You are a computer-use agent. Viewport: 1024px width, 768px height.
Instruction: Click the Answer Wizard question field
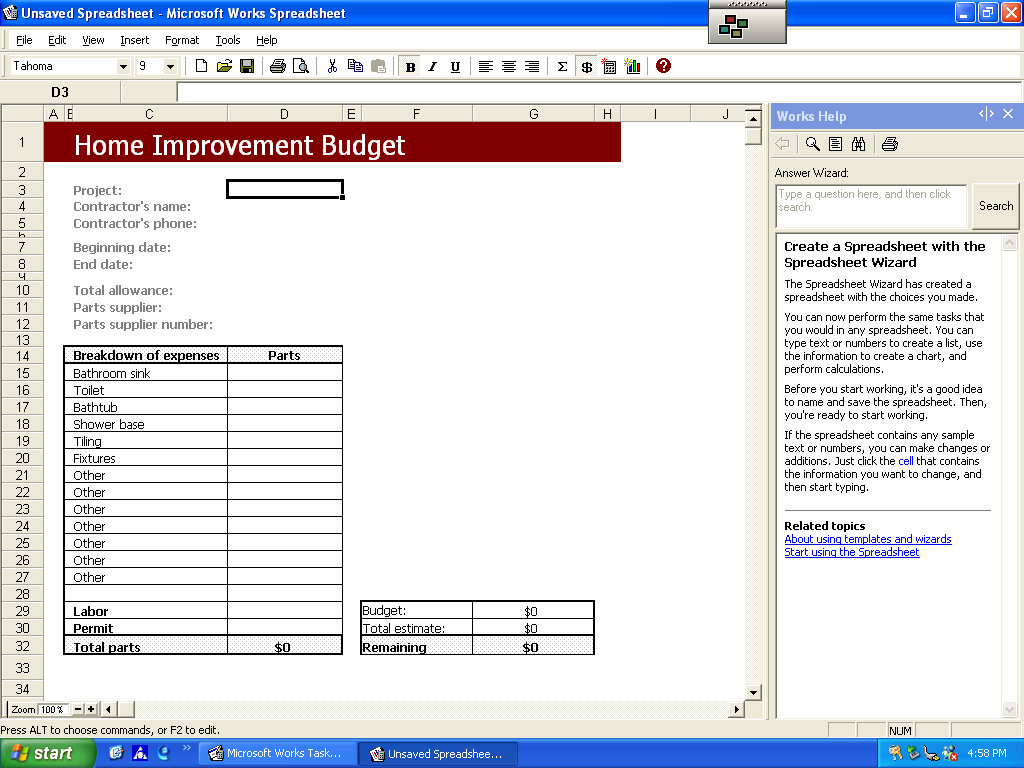click(x=870, y=206)
